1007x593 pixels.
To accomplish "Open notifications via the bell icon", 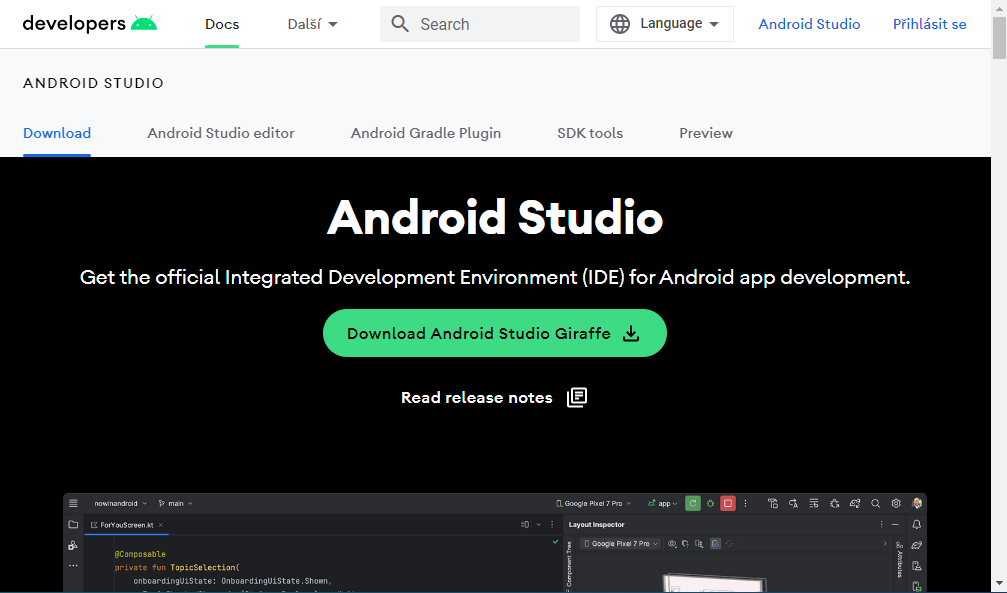I will point(916,524).
